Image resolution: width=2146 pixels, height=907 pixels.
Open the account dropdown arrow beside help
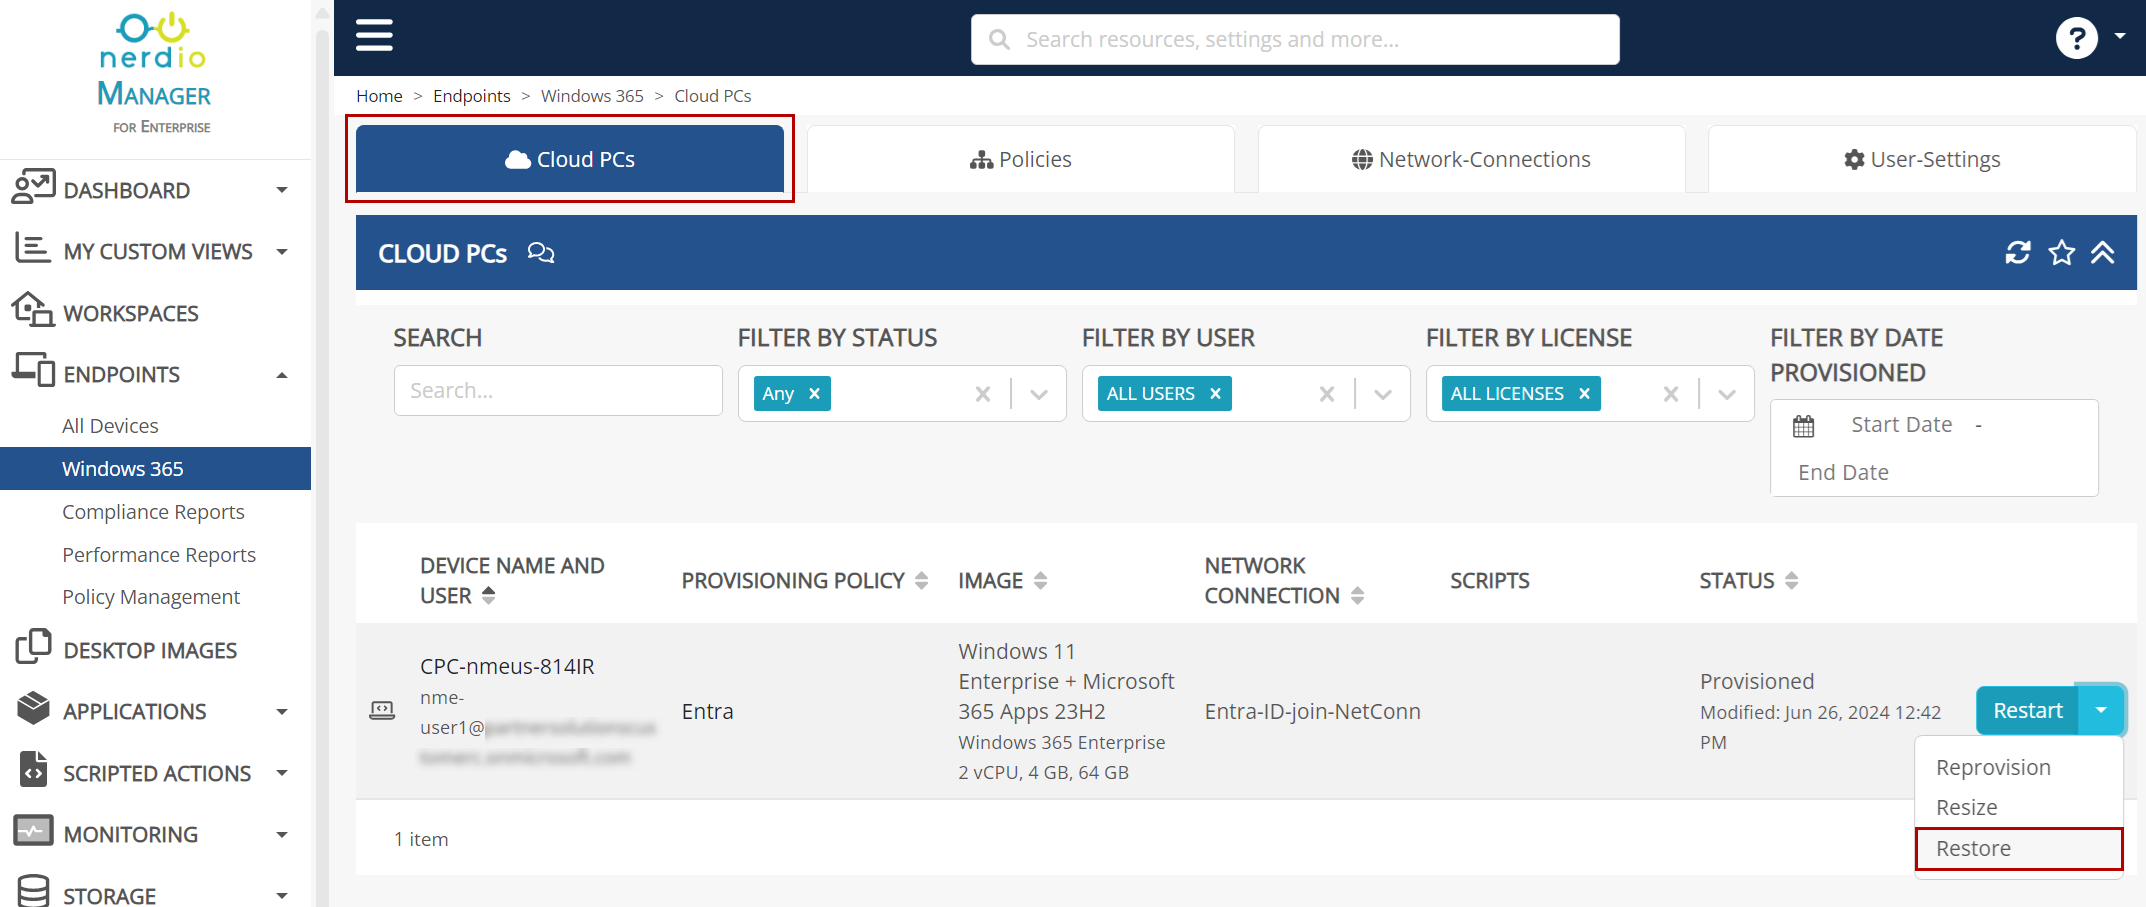pyautogui.click(x=2120, y=36)
